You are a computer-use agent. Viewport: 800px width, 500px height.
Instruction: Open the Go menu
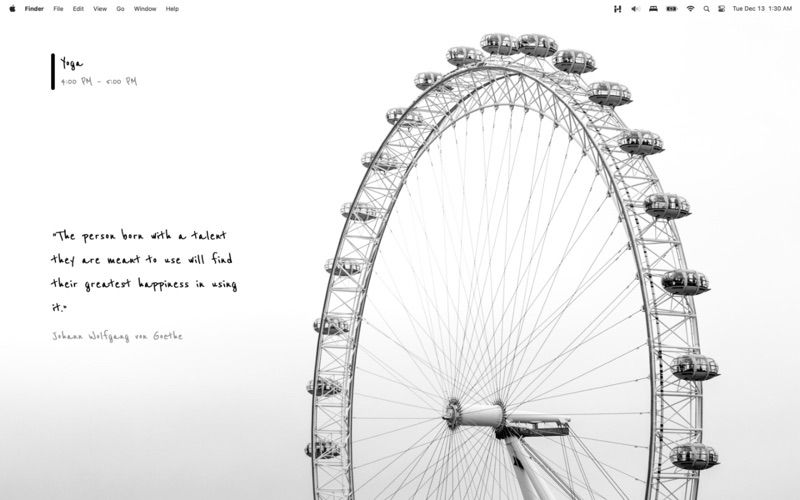pyautogui.click(x=120, y=9)
